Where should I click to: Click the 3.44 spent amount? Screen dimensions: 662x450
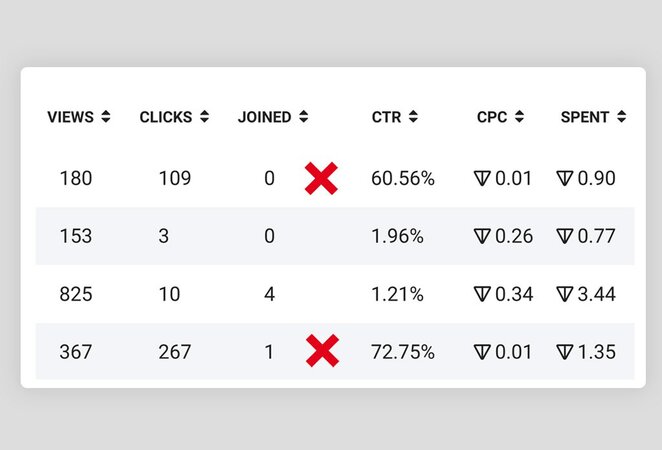(597, 294)
